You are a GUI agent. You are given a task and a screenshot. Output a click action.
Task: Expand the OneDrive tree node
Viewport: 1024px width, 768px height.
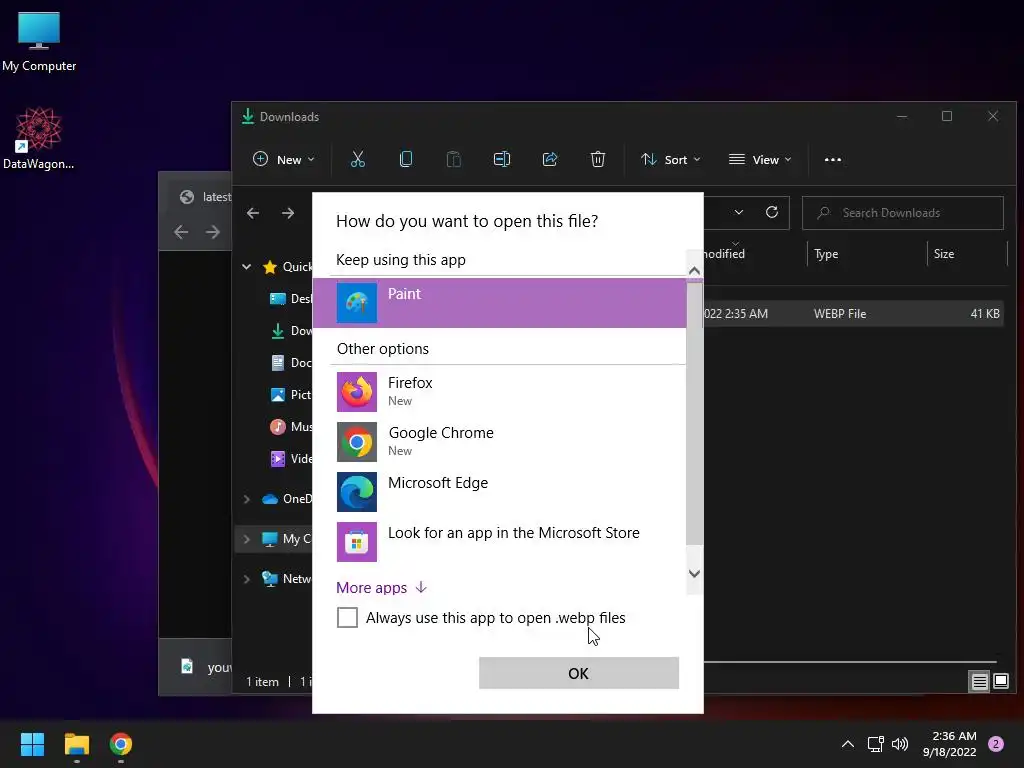247,499
